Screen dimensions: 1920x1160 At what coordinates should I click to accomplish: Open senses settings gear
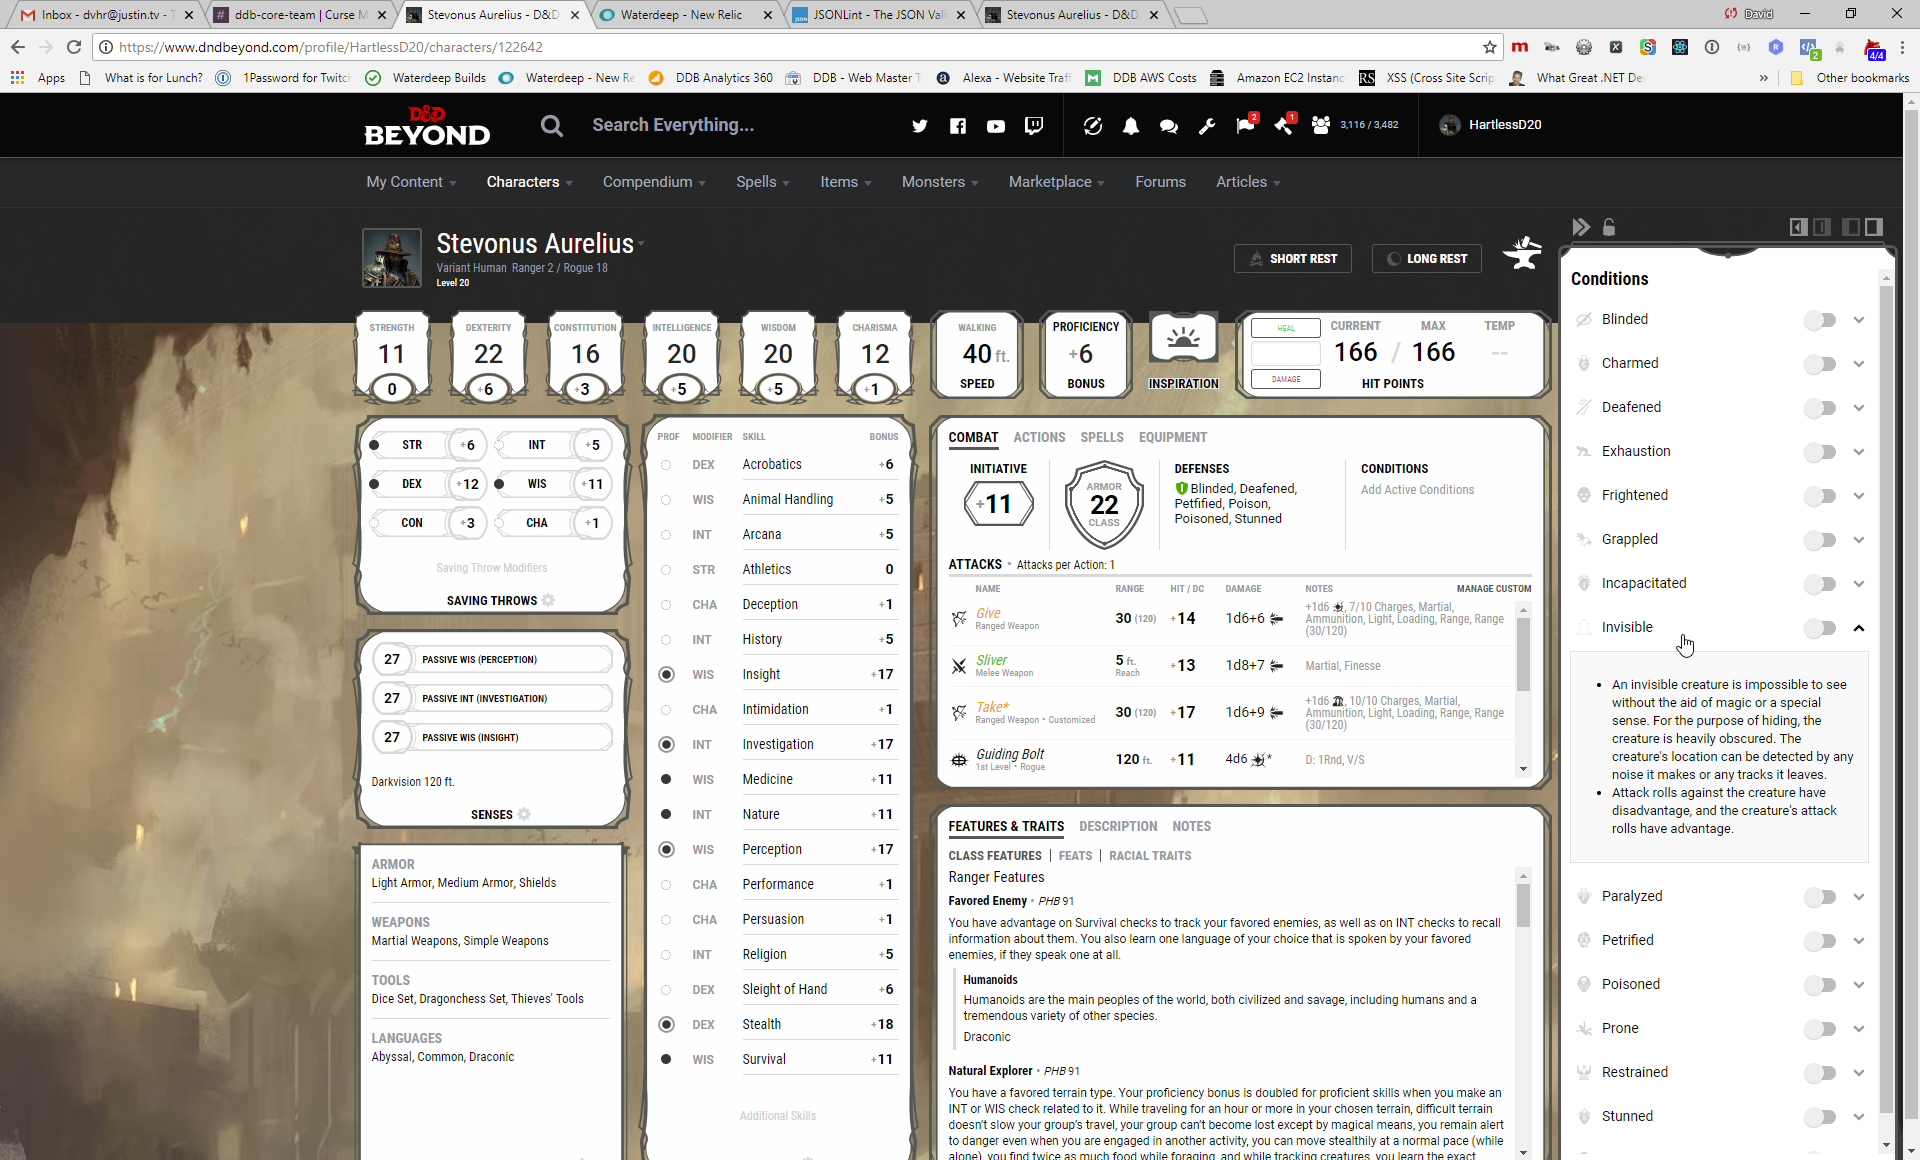click(524, 814)
